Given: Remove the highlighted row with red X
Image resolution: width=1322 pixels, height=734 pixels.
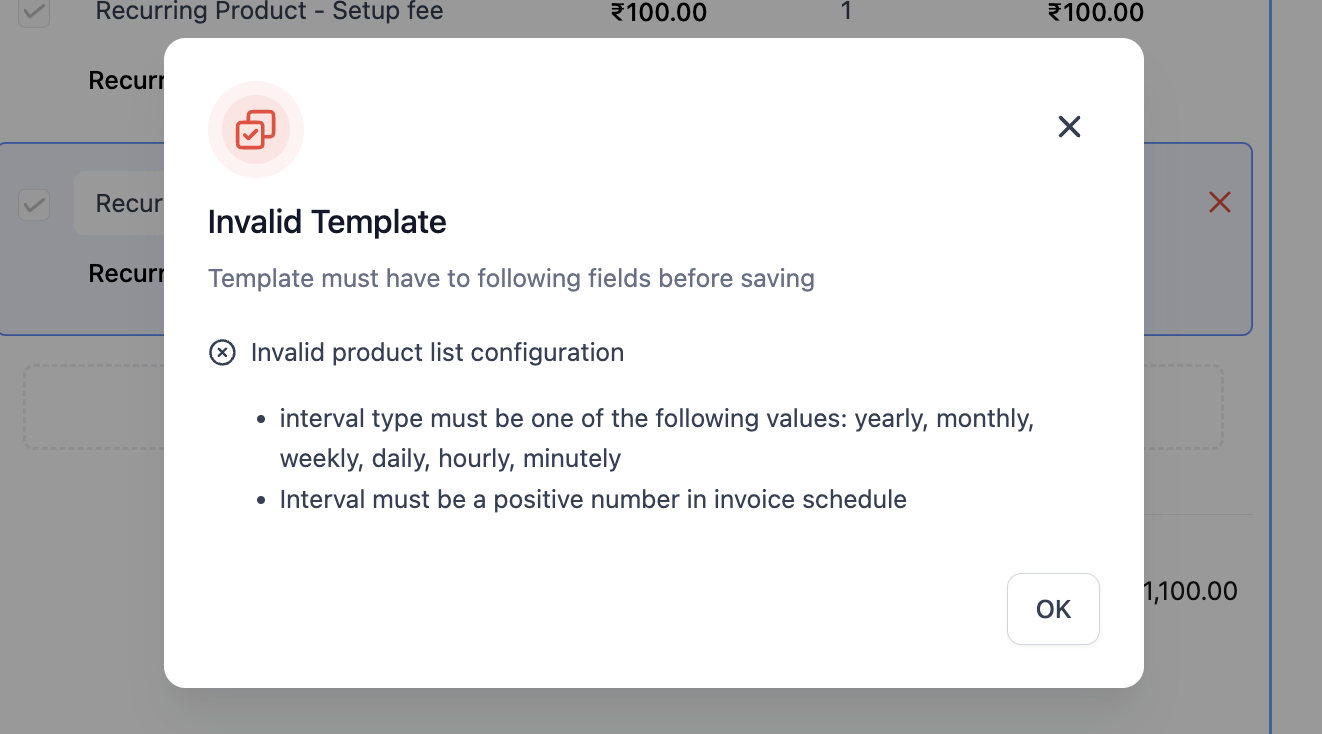Looking at the screenshot, I should point(1219,203).
